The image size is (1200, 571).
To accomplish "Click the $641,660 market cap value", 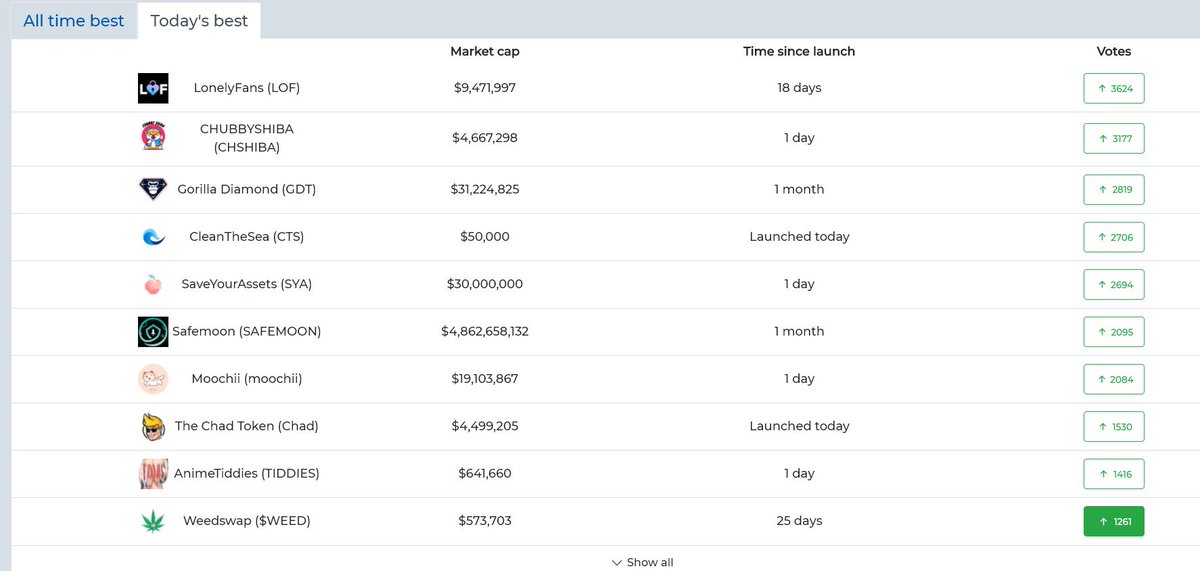I will [485, 473].
